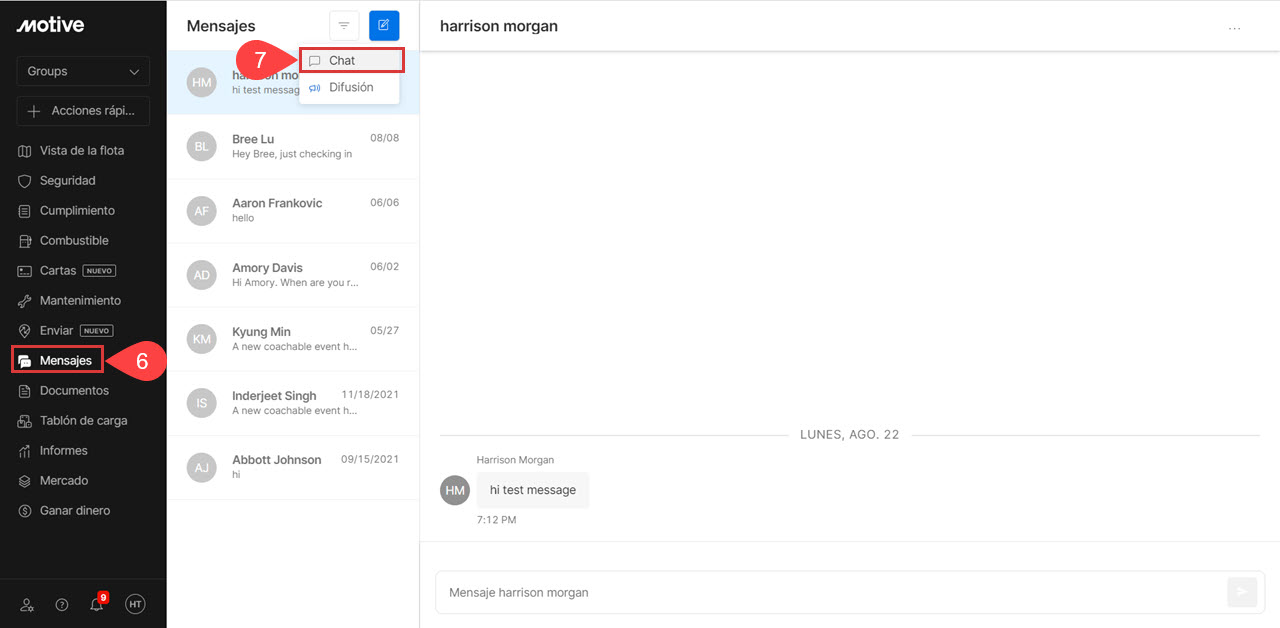
Task: Choose Chat from compose menu
Action: pyautogui.click(x=351, y=61)
